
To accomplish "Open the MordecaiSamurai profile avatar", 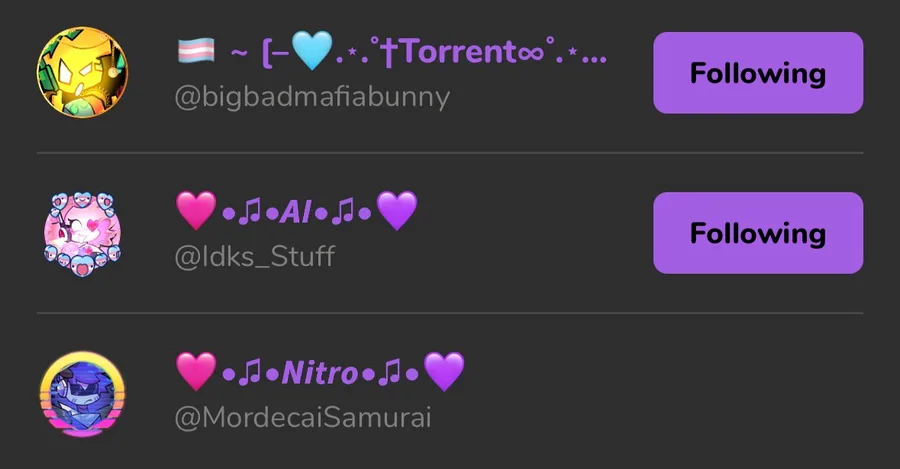I will (83, 394).
